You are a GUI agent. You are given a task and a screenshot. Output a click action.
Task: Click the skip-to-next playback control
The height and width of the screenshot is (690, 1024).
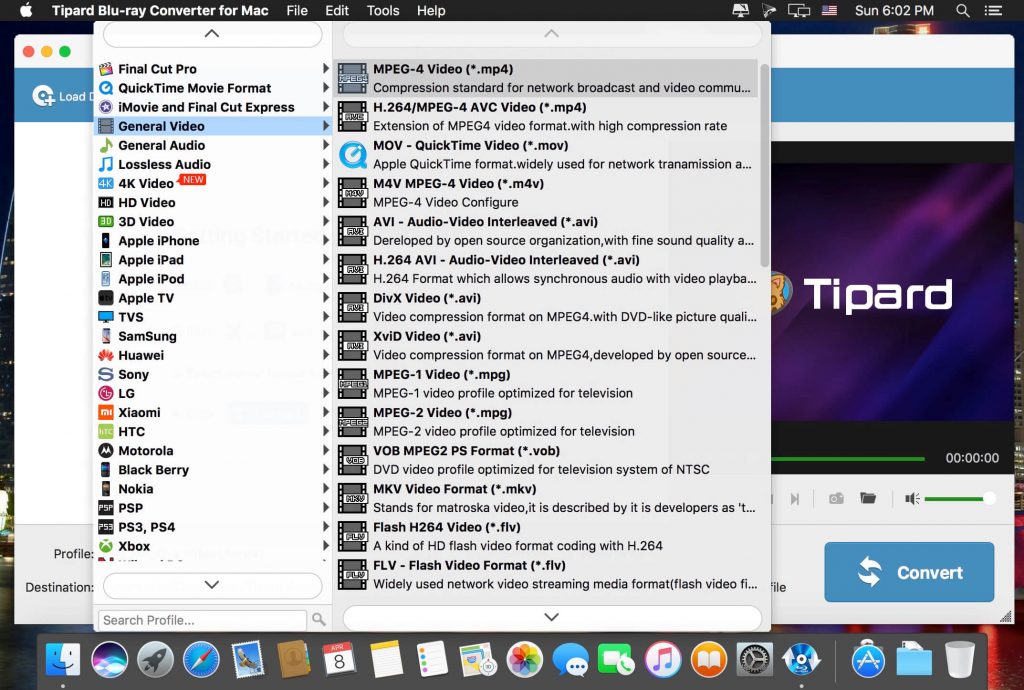point(794,497)
